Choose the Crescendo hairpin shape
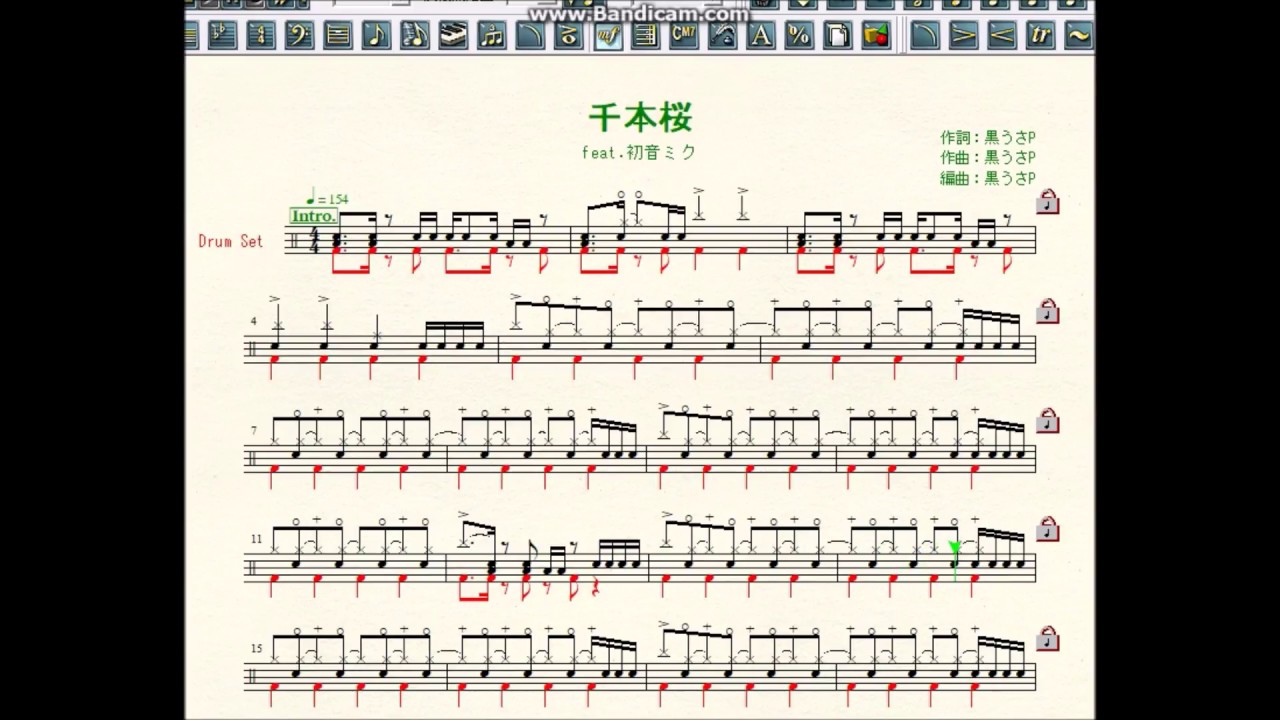1280x720 pixels. pos(1002,36)
